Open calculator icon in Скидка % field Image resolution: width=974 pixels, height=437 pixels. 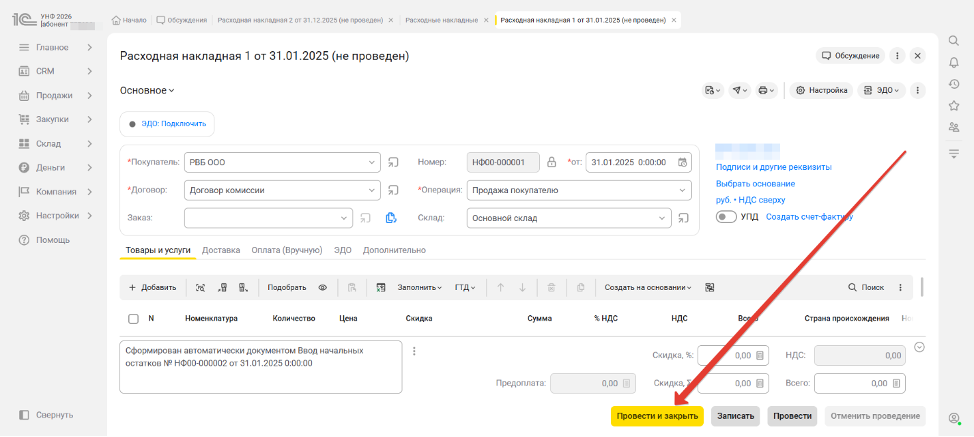[x=760, y=355]
